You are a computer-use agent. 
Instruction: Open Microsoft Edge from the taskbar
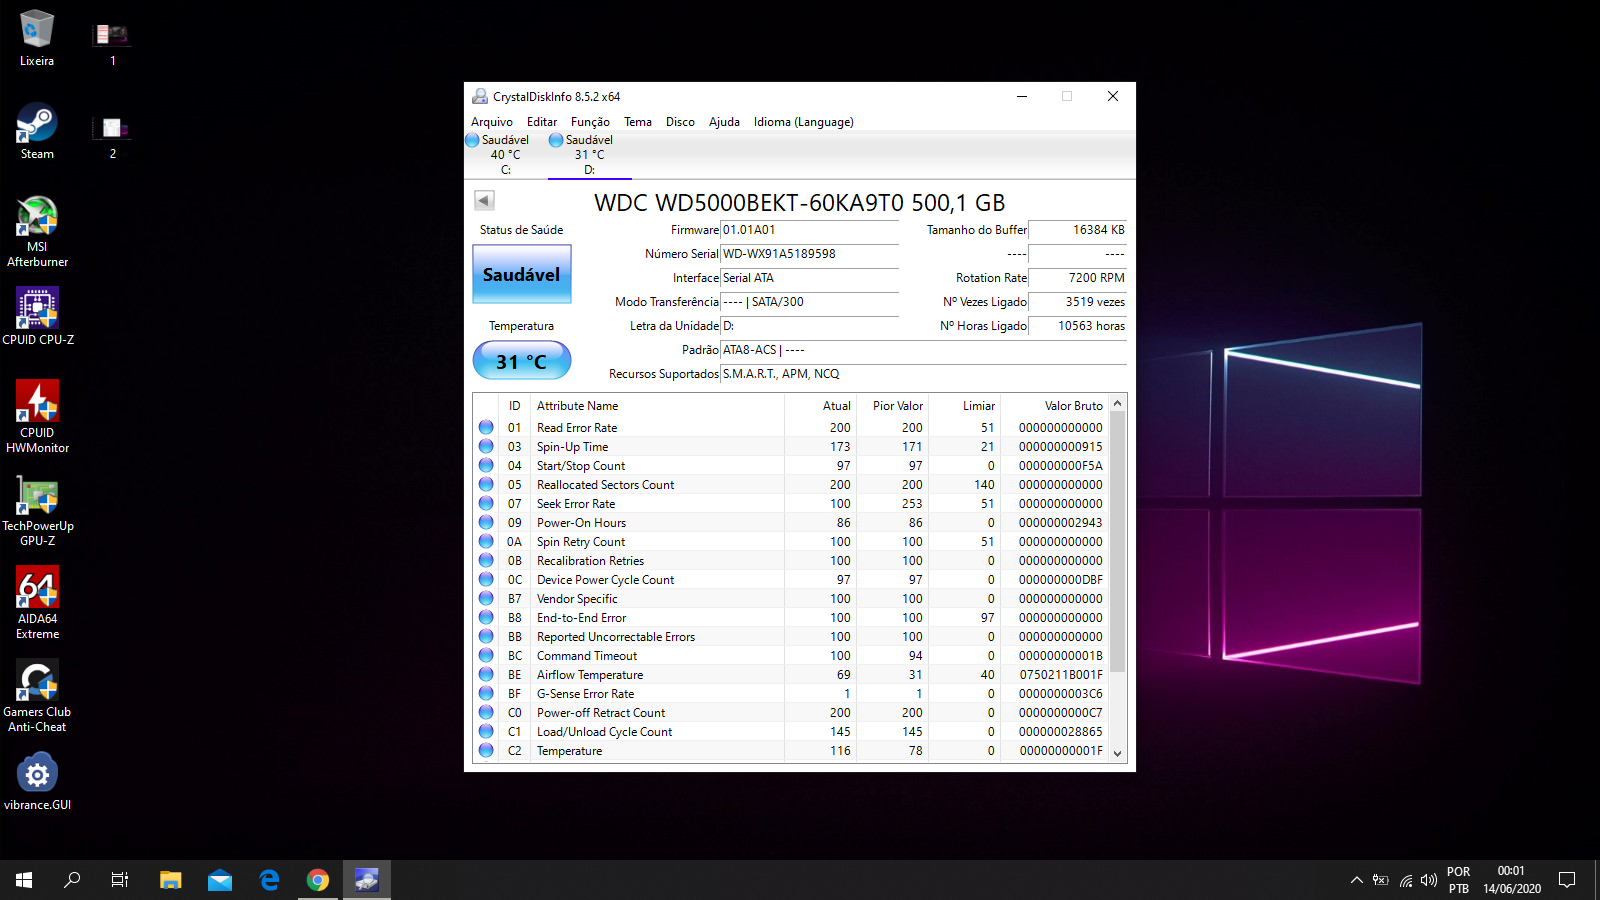pos(269,880)
